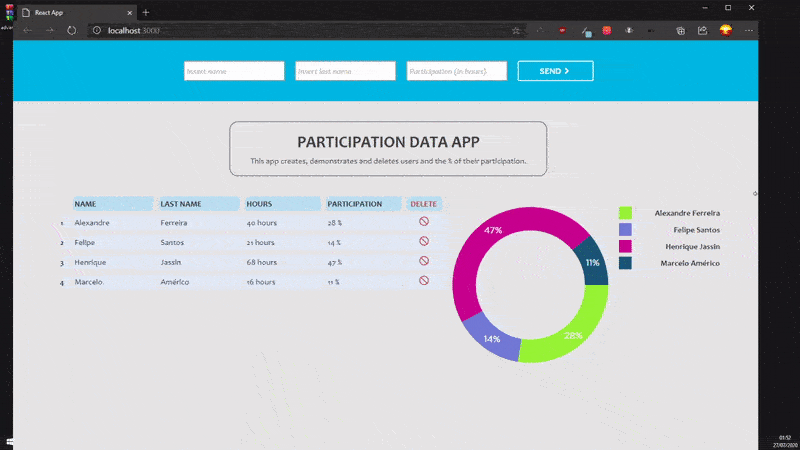Delete Marcelo Américo's row

point(424,281)
